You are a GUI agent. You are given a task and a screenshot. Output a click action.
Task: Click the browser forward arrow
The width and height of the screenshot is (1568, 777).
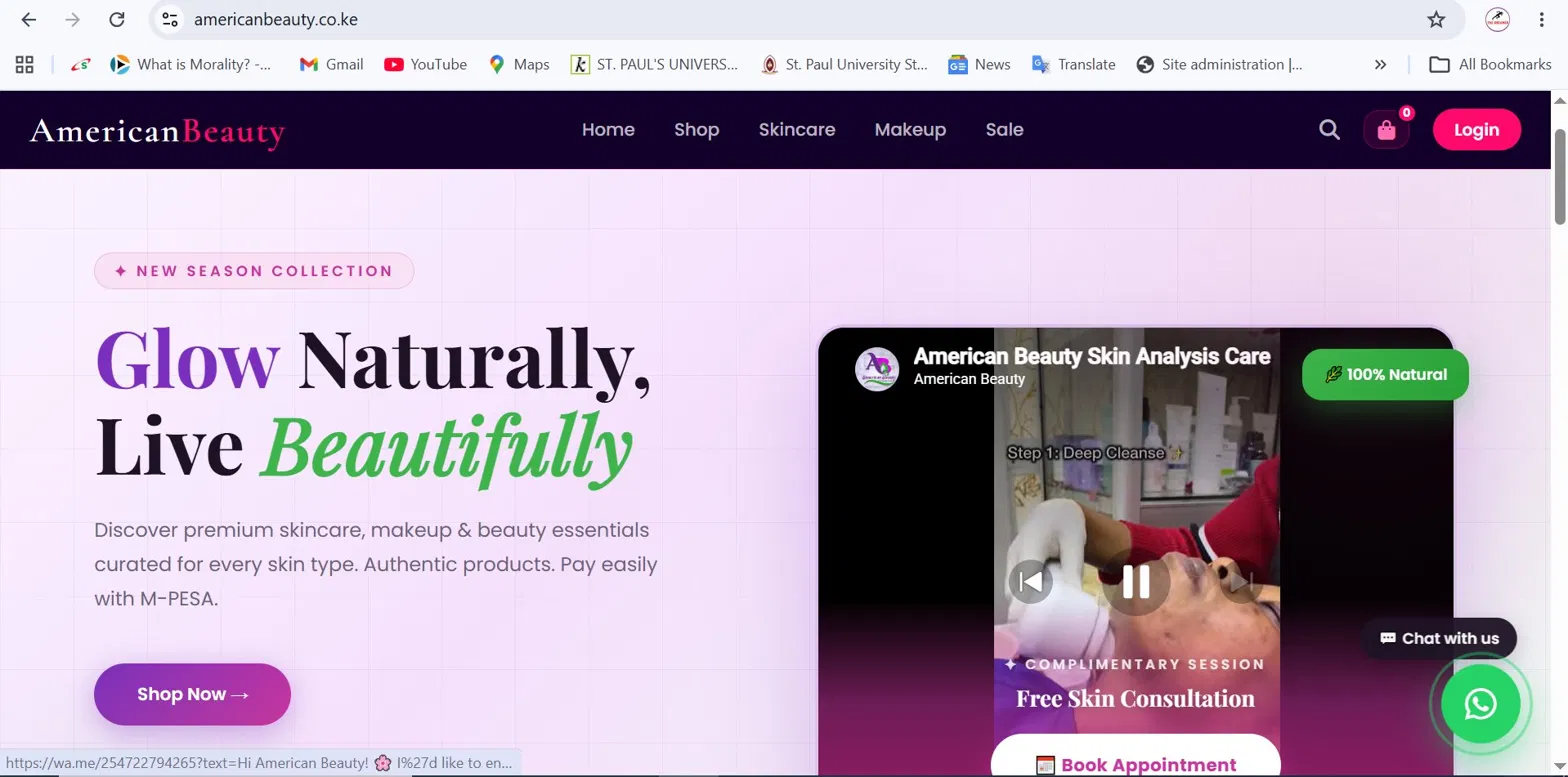pyautogui.click(x=73, y=19)
